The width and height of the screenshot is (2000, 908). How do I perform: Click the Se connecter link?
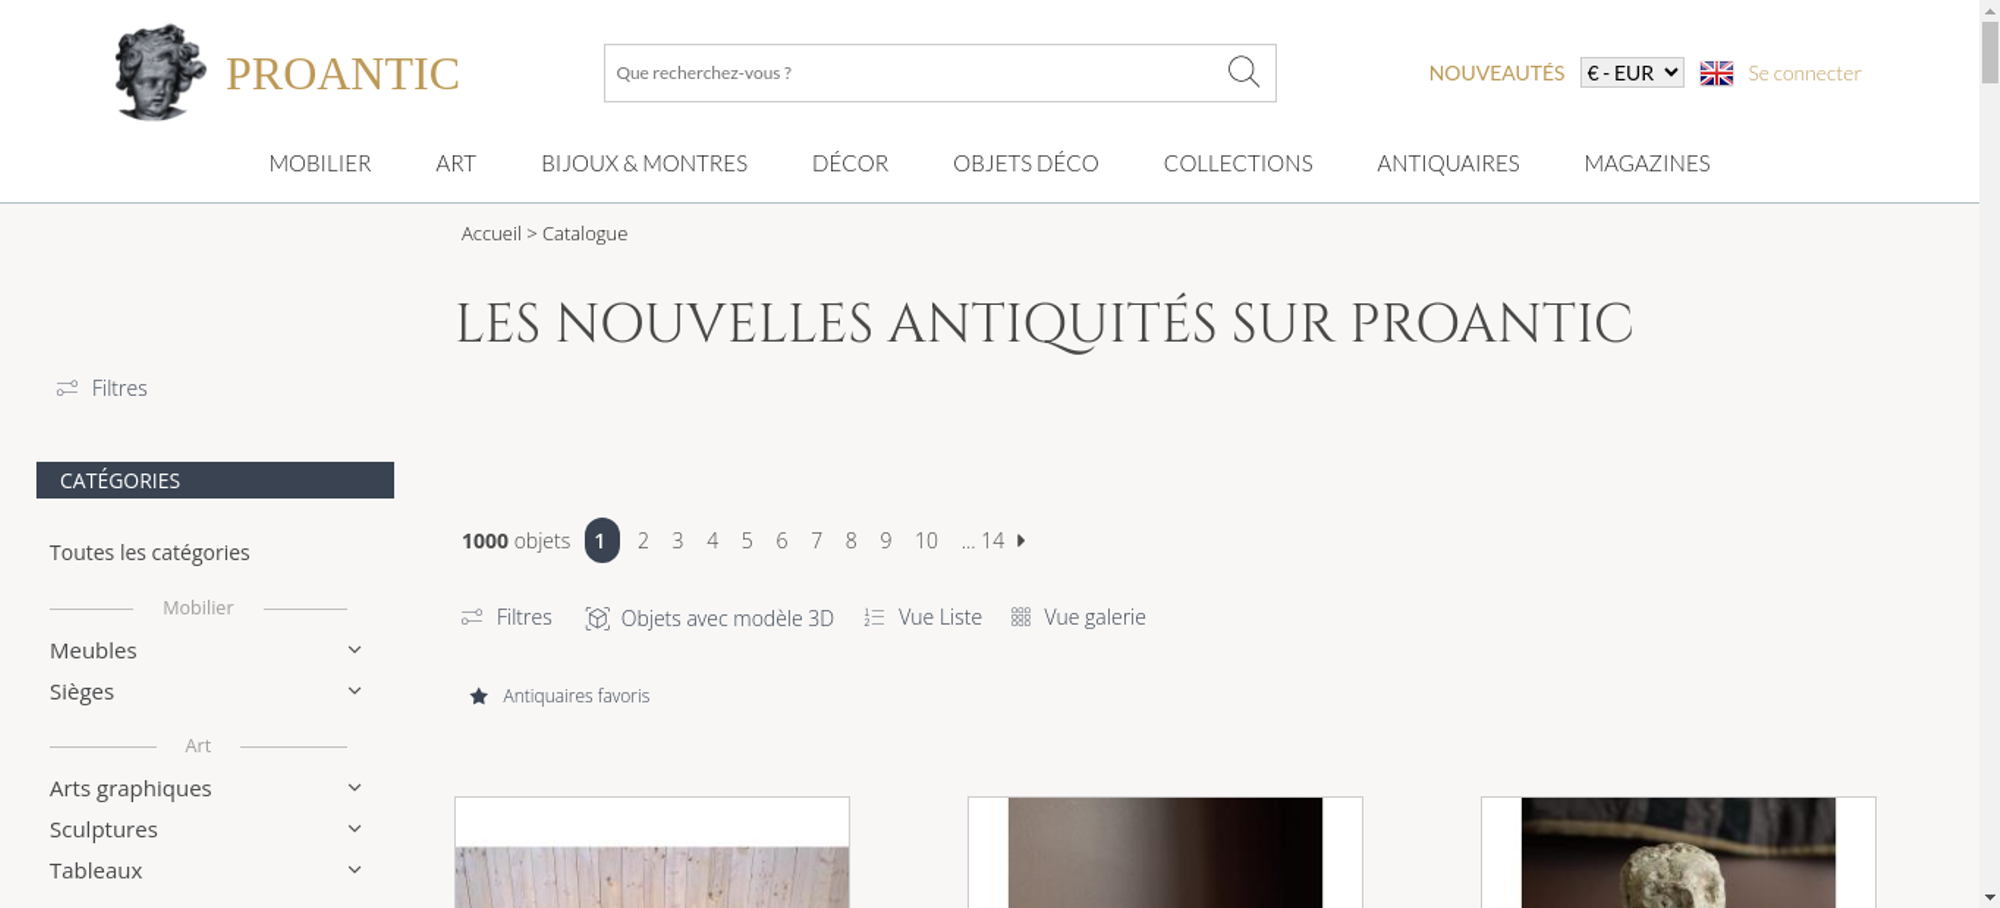click(x=1804, y=73)
